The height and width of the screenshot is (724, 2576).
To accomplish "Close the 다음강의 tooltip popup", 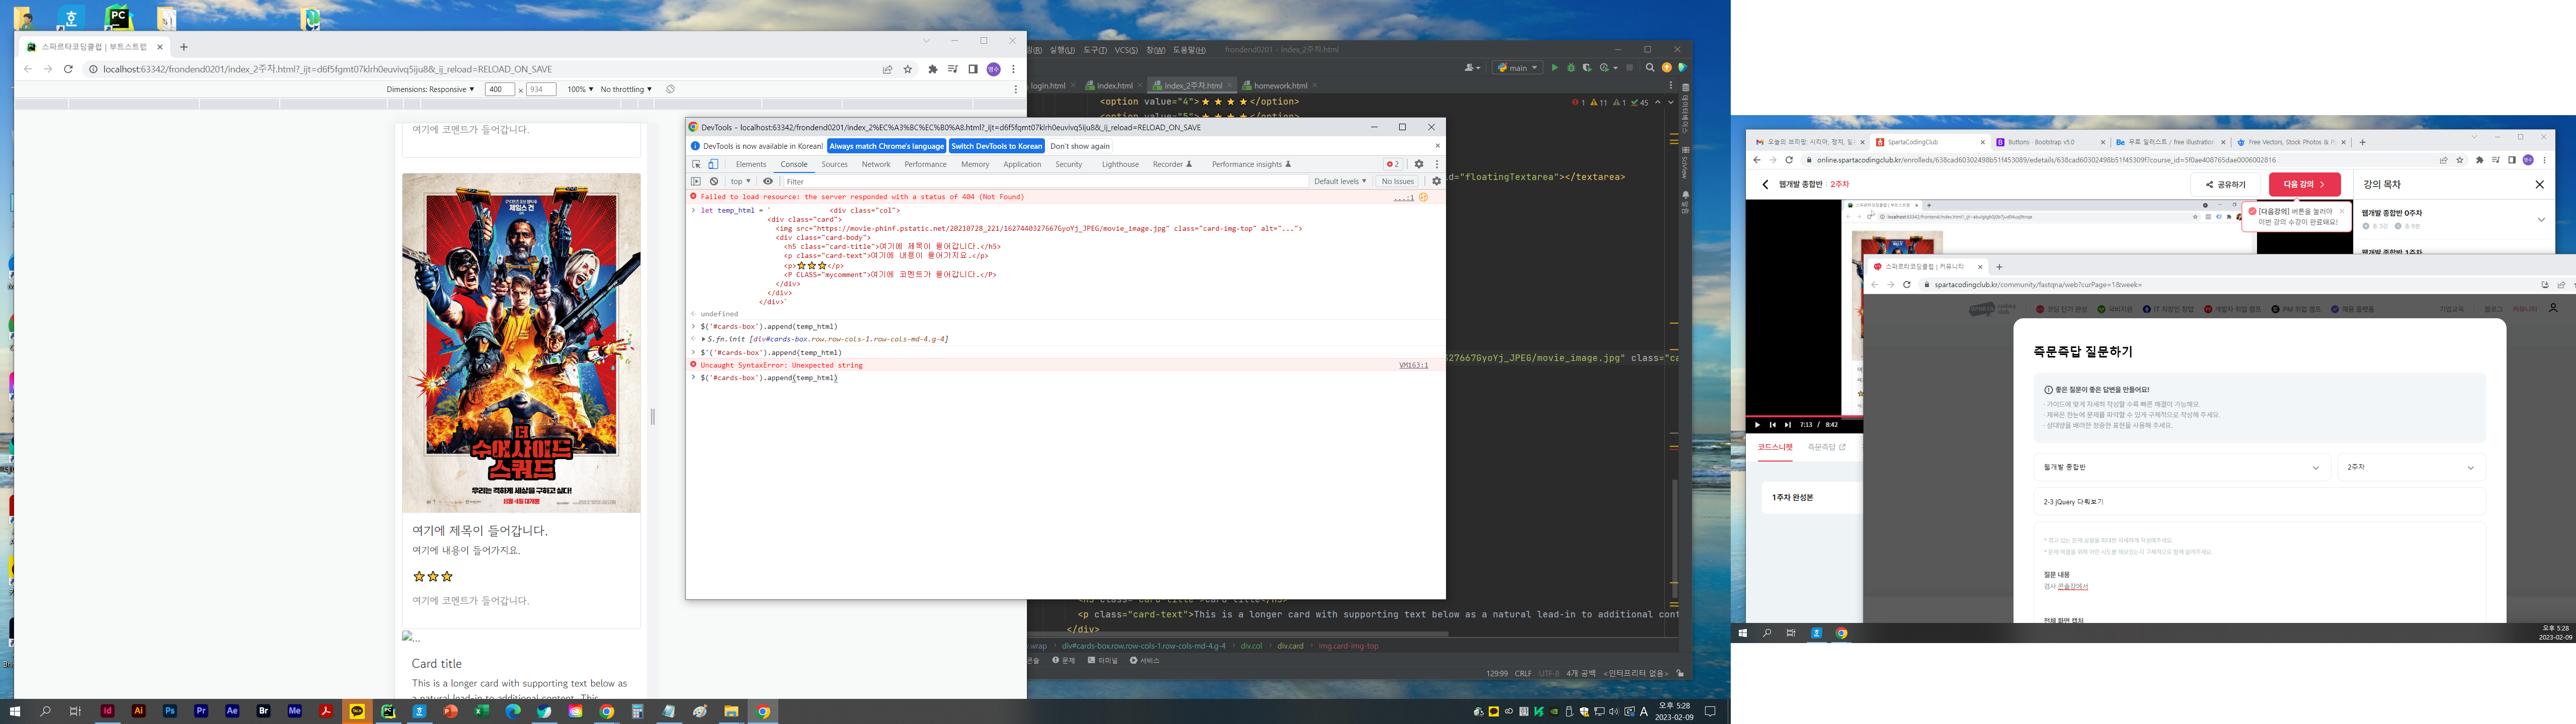I will (2341, 211).
